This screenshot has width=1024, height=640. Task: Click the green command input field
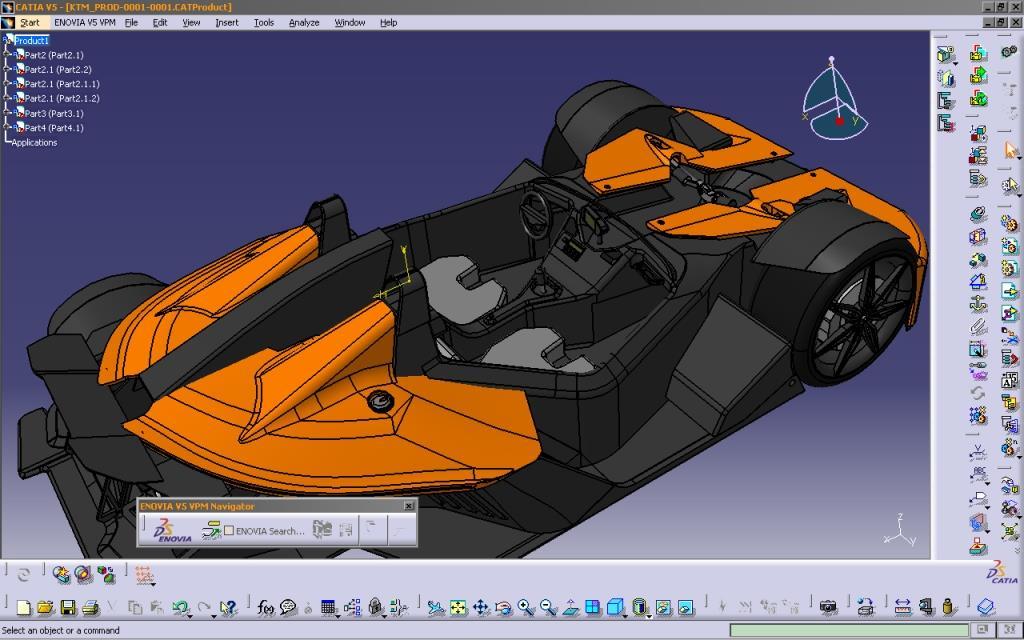click(847, 630)
